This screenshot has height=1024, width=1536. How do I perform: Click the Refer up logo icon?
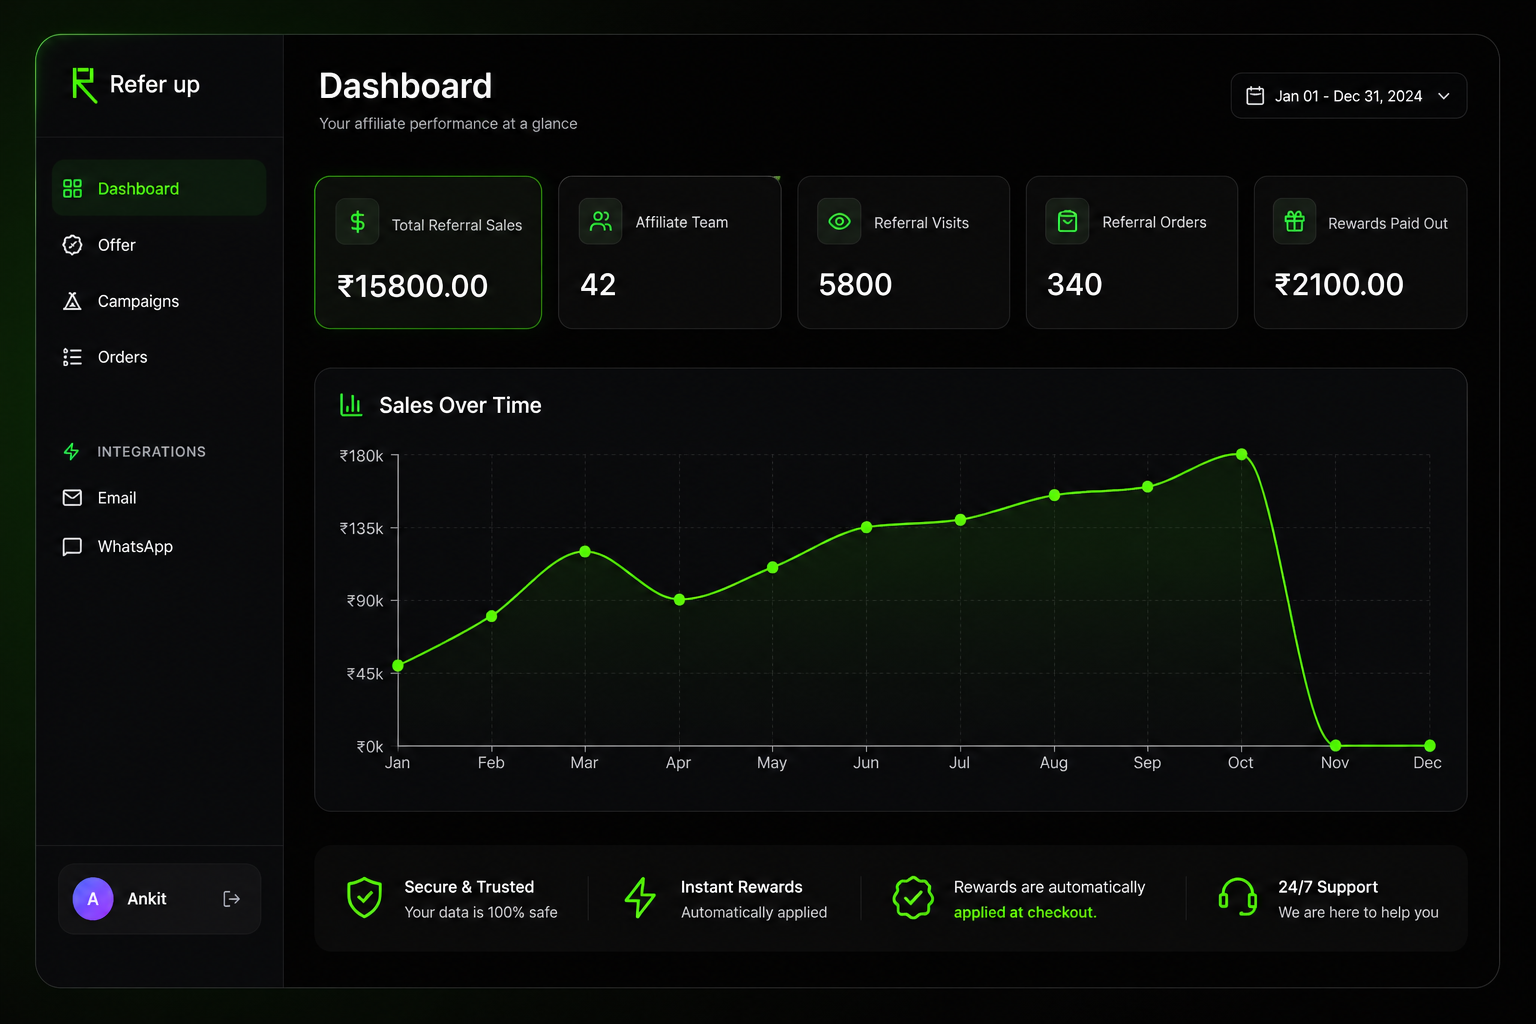point(84,85)
